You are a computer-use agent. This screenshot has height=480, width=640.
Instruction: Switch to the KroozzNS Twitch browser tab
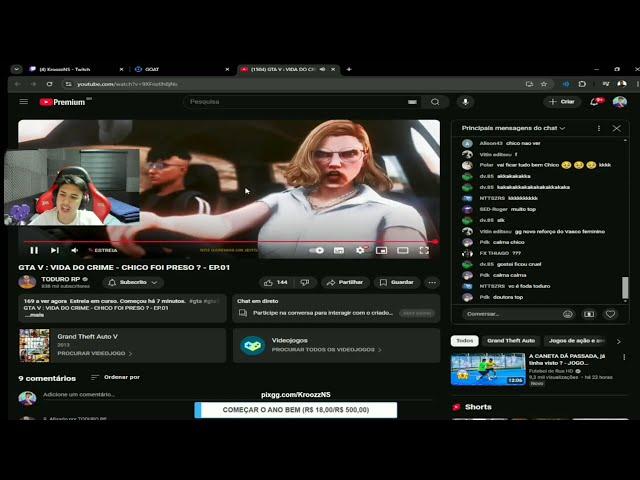coord(76,69)
